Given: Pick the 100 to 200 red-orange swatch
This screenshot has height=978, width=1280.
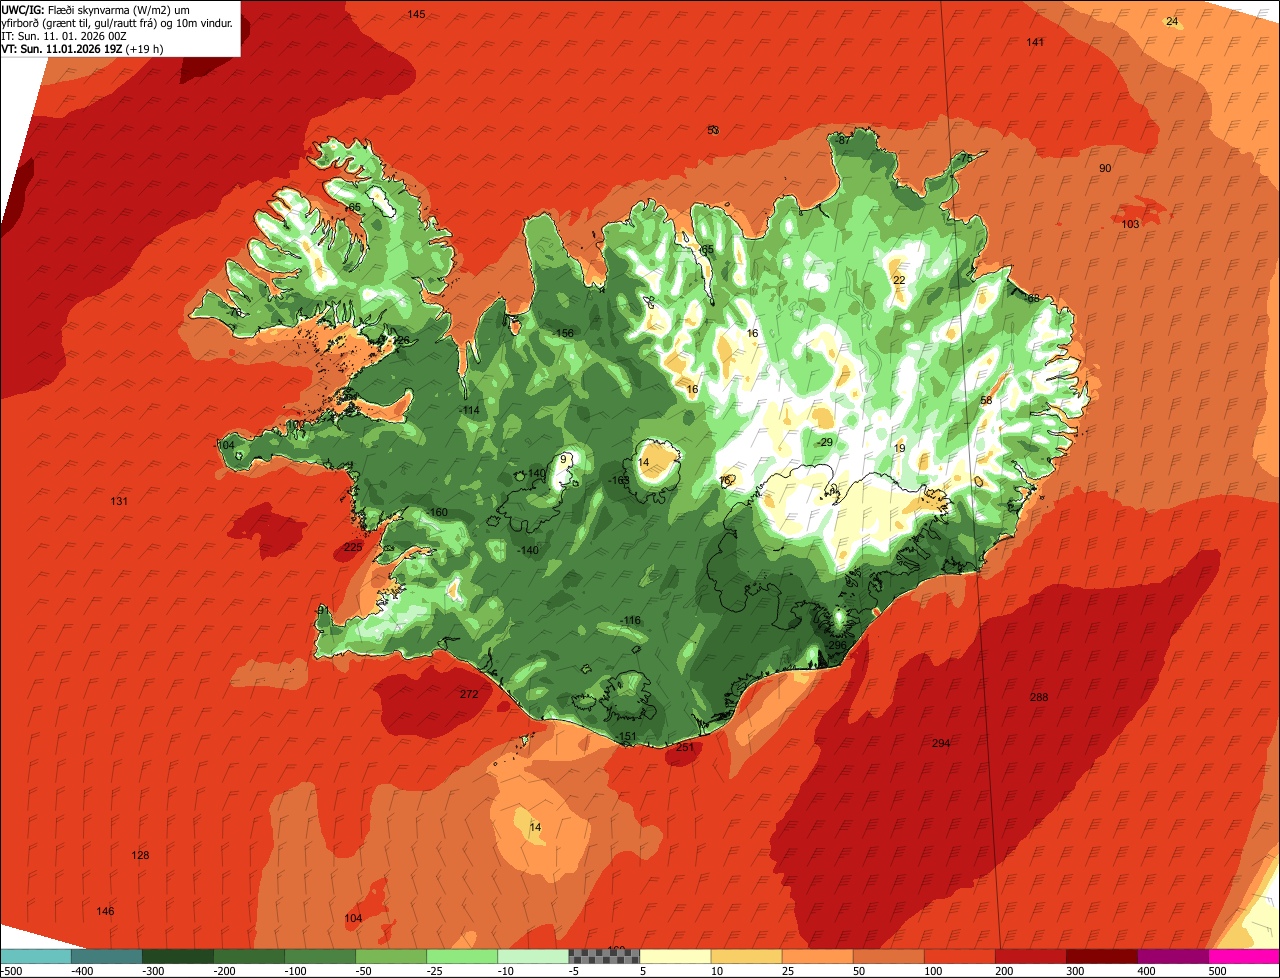Looking at the screenshot, I should point(959,956).
